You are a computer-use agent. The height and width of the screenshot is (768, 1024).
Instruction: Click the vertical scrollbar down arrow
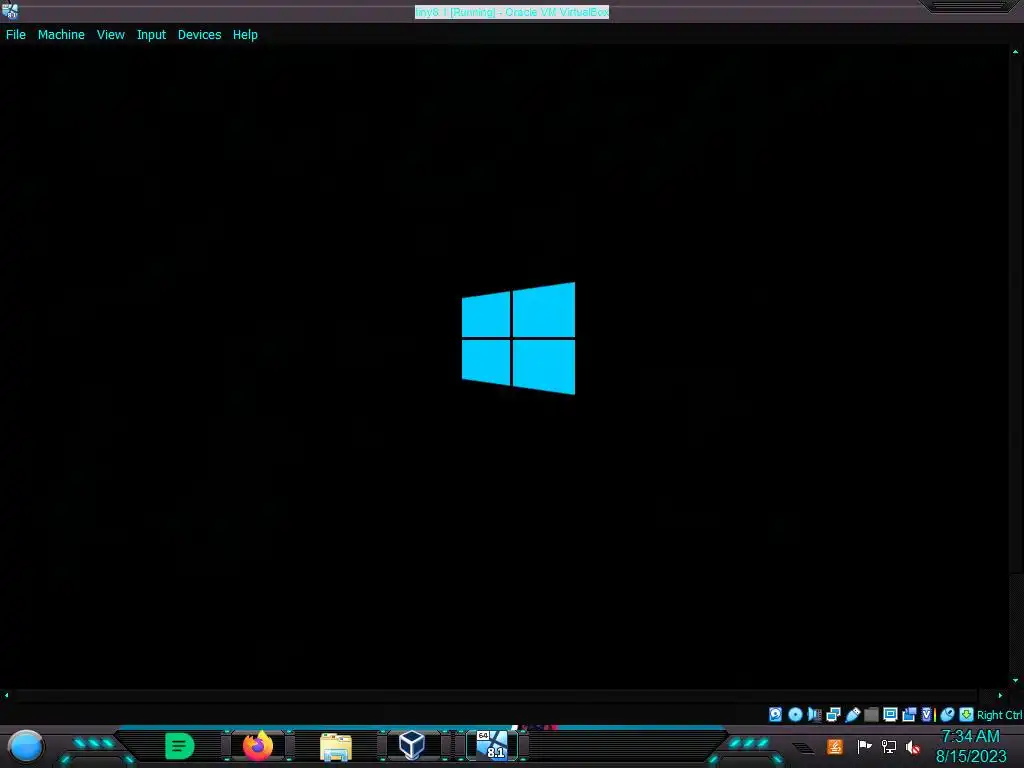(x=1016, y=680)
